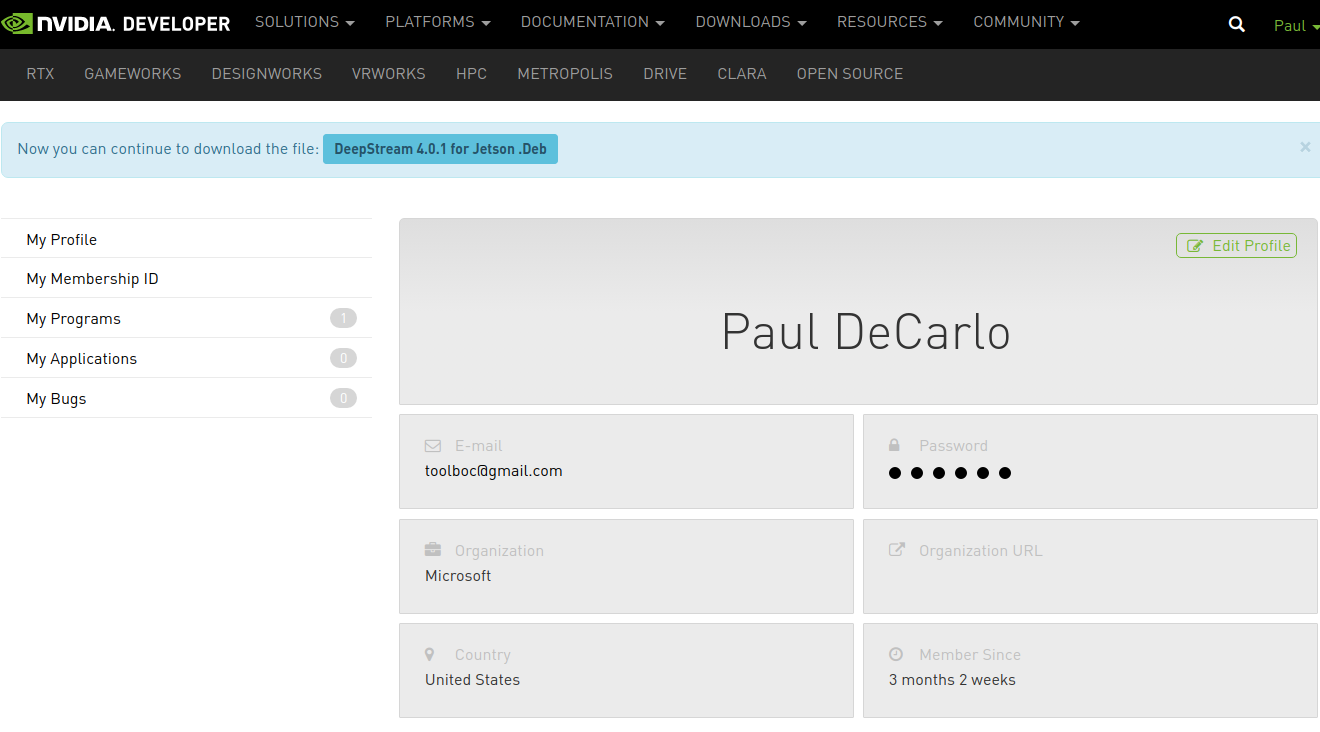Open the DesignWorks section

(x=267, y=74)
